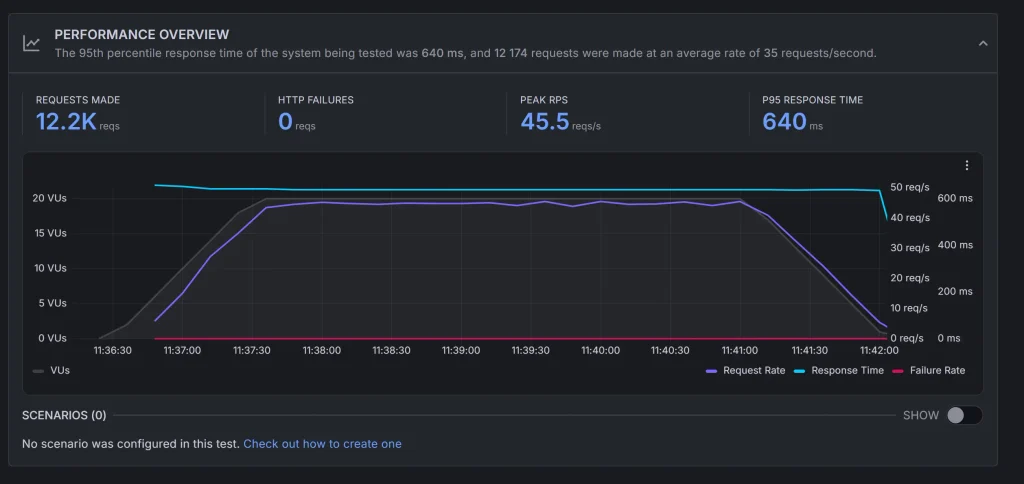This screenshot has height=484, width=1024.
Task: Click the 10 req/s axis label
Action: [910, 308]
